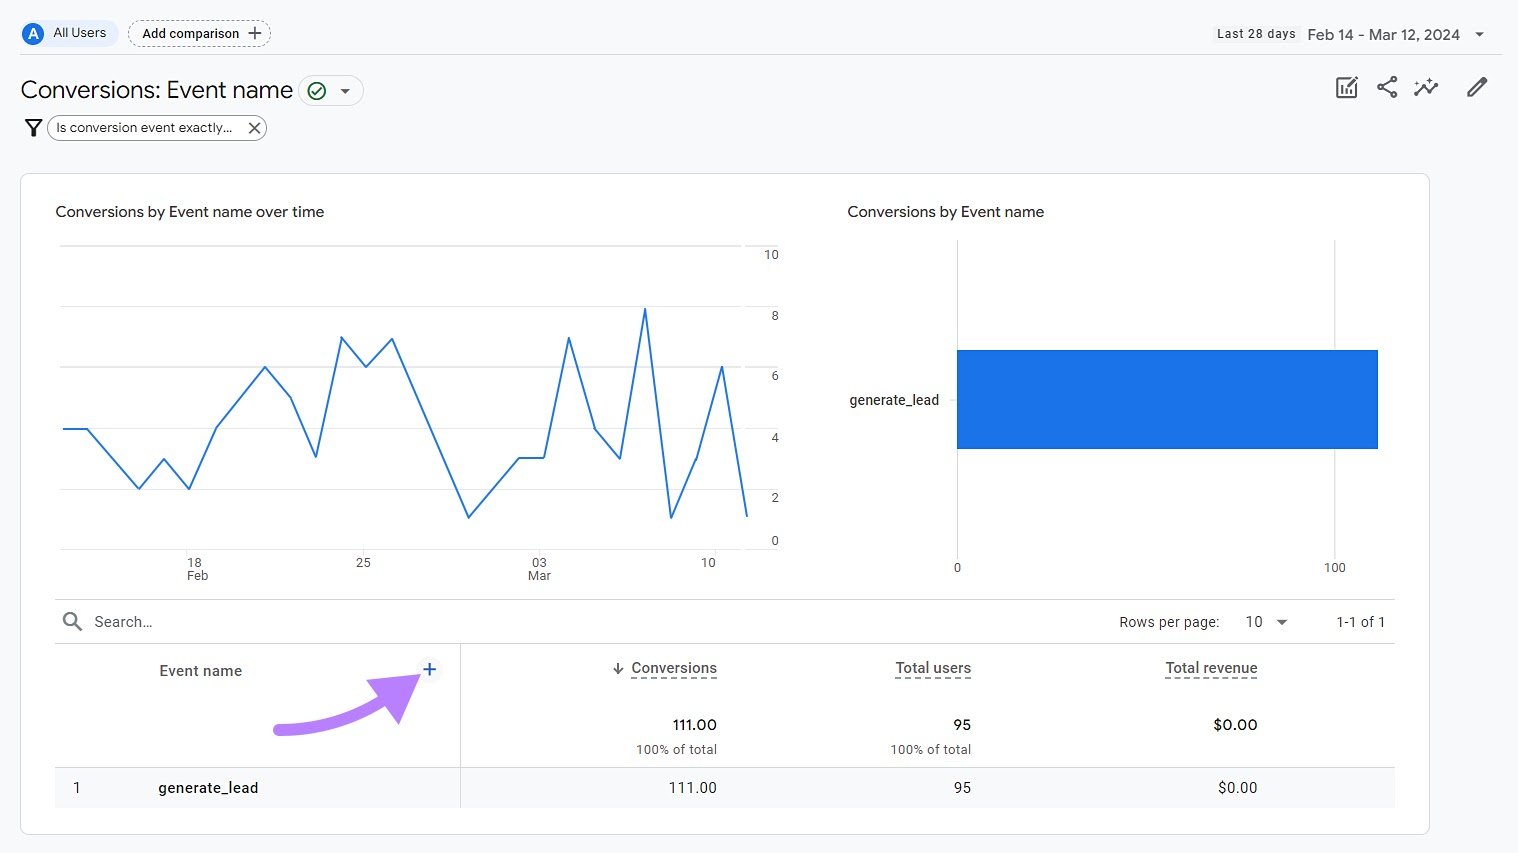Image resolution: width=1518 pixels, height=853 pixels.
Task: Click the green verified checkmark beside report title
Action: (317, 90)
